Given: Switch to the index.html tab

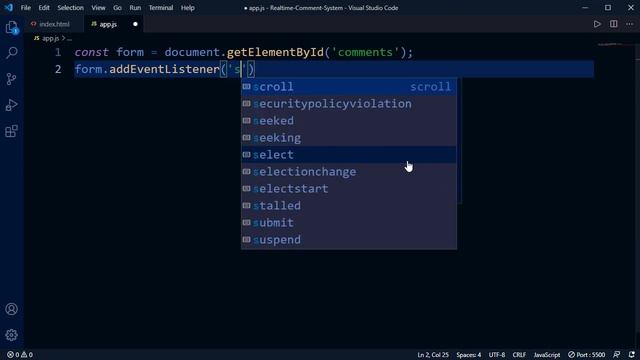Looking at the screenshot, I should click(x=54, y=24).
